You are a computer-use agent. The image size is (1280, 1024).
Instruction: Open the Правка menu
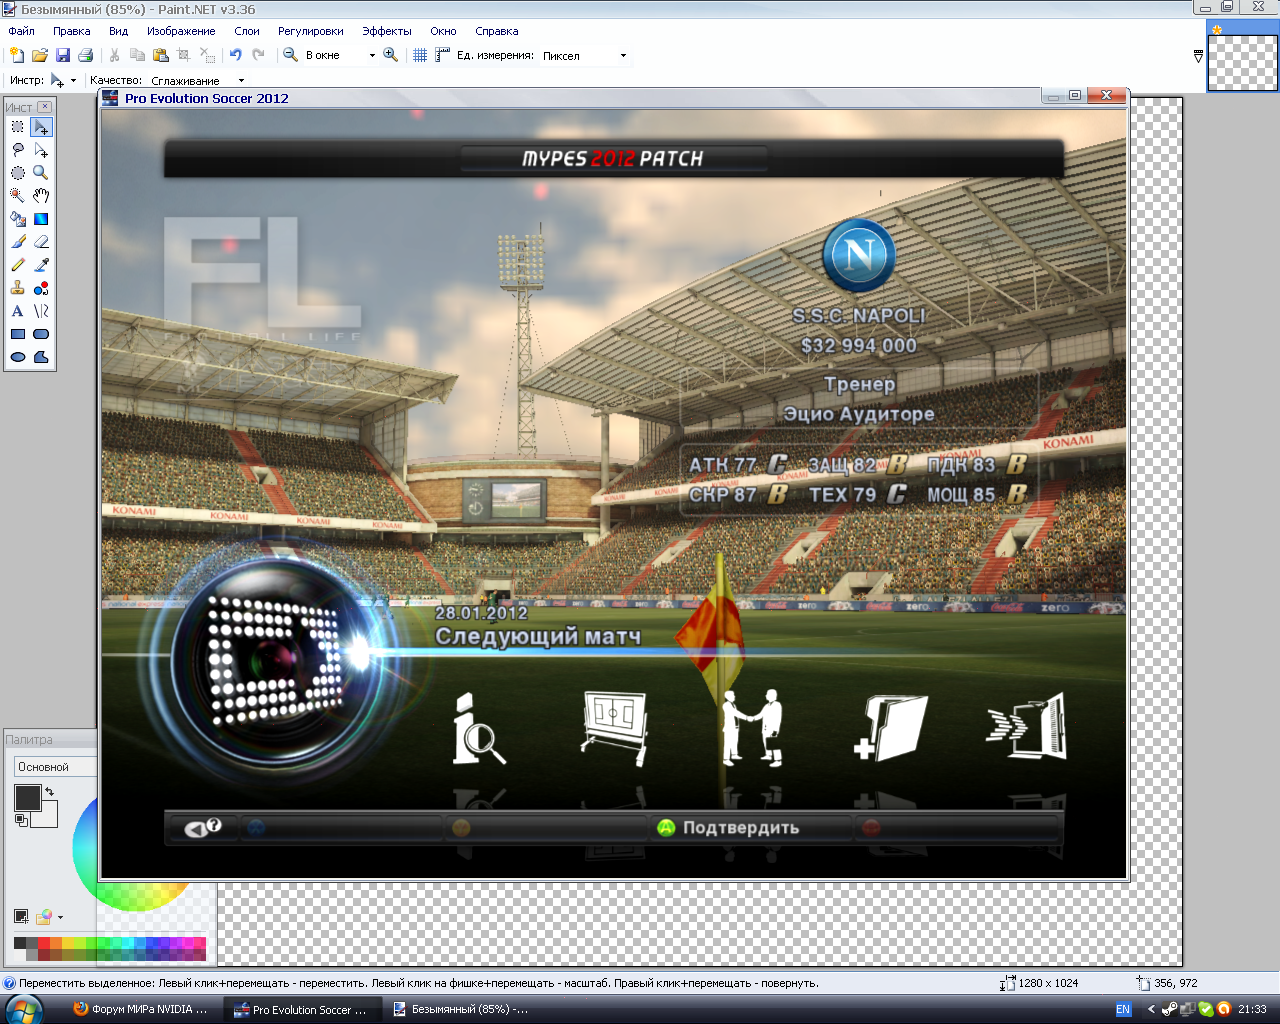coord(72,31)
